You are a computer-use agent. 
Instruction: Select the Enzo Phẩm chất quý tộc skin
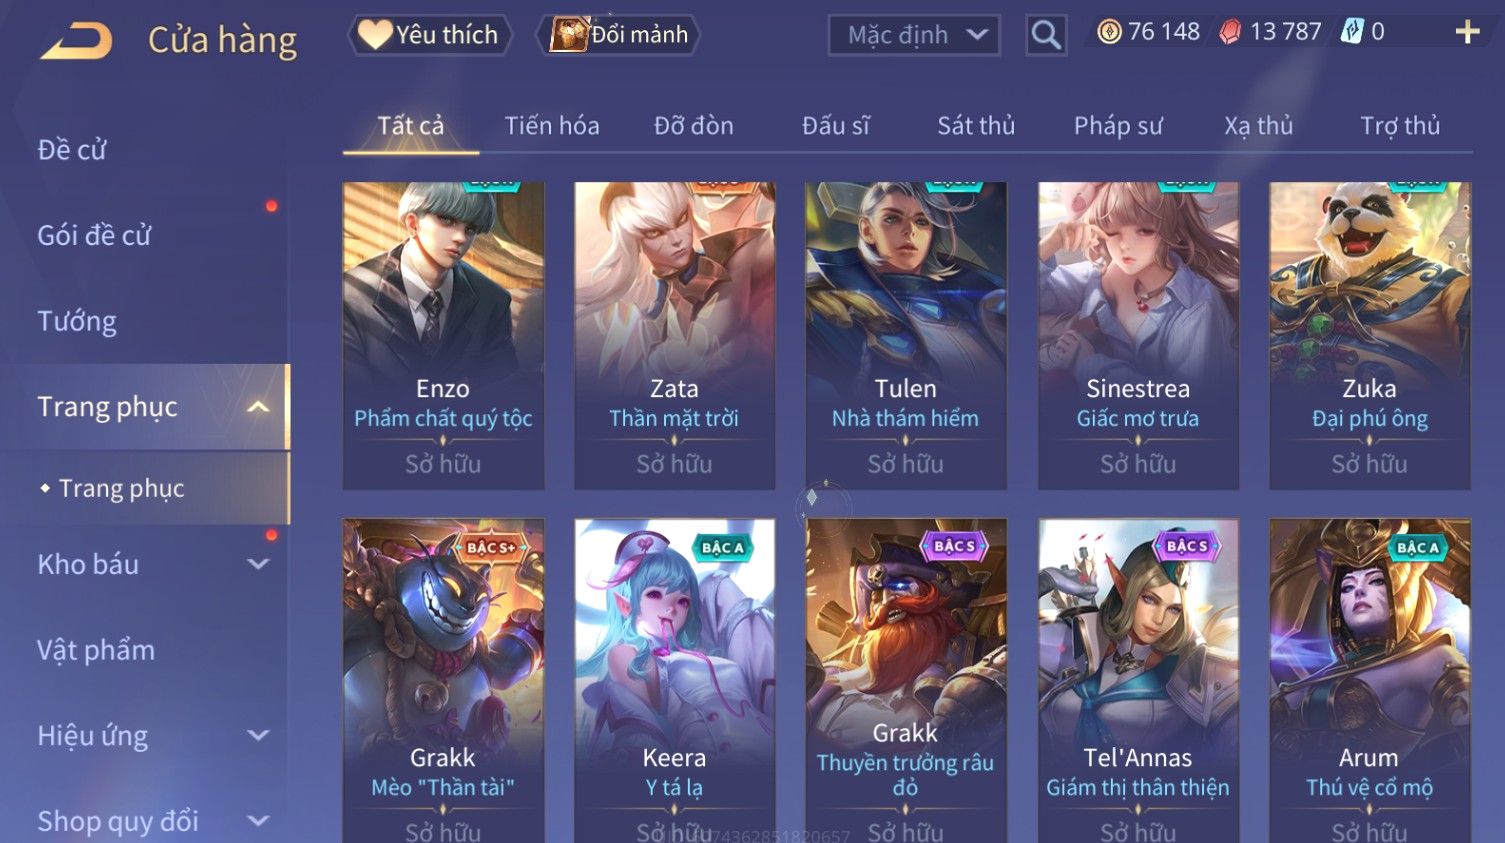(x=443, y=336)
